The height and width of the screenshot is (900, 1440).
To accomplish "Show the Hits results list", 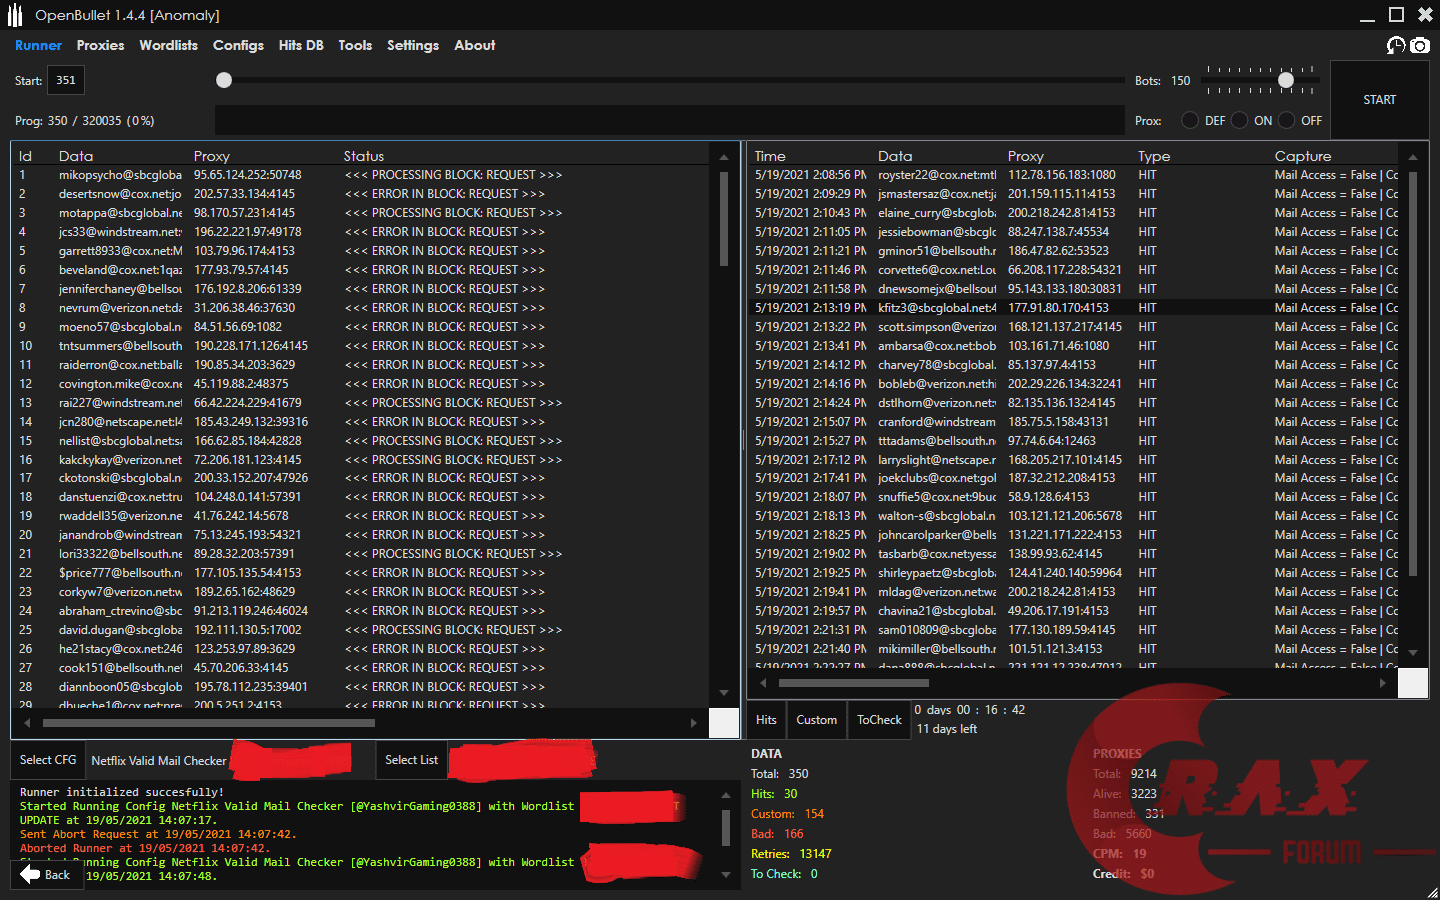I will (x=766, y=720).
